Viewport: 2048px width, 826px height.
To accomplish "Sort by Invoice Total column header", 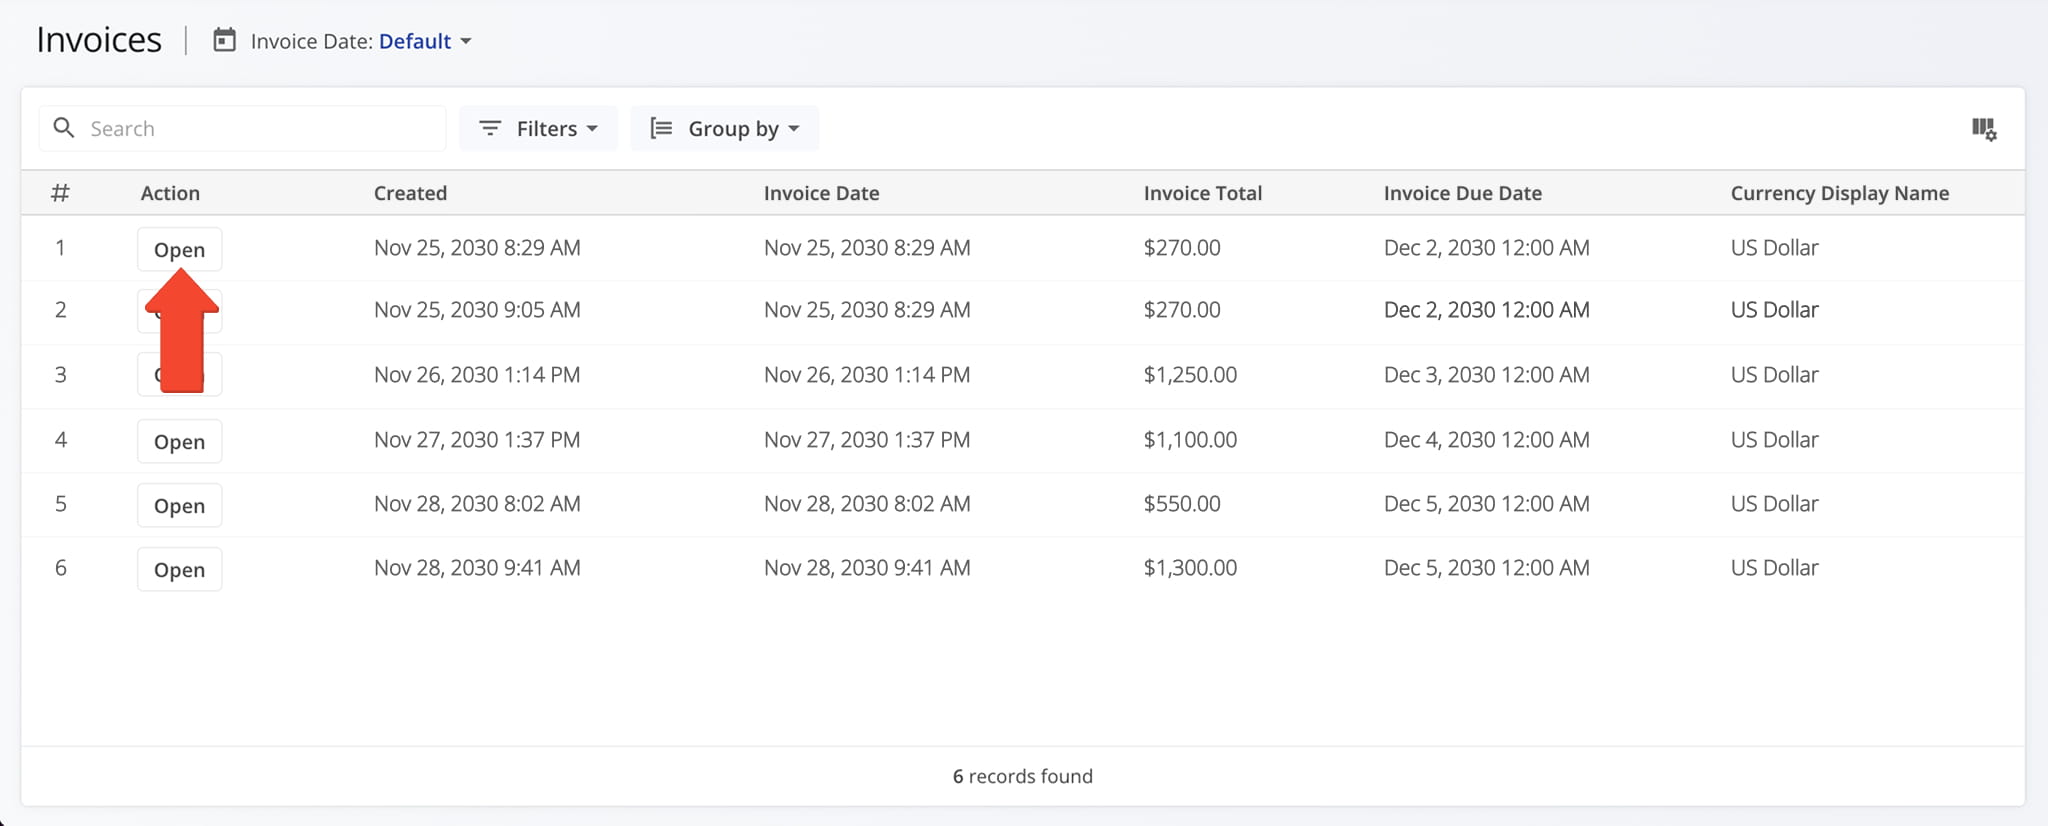I will 1202,193.
